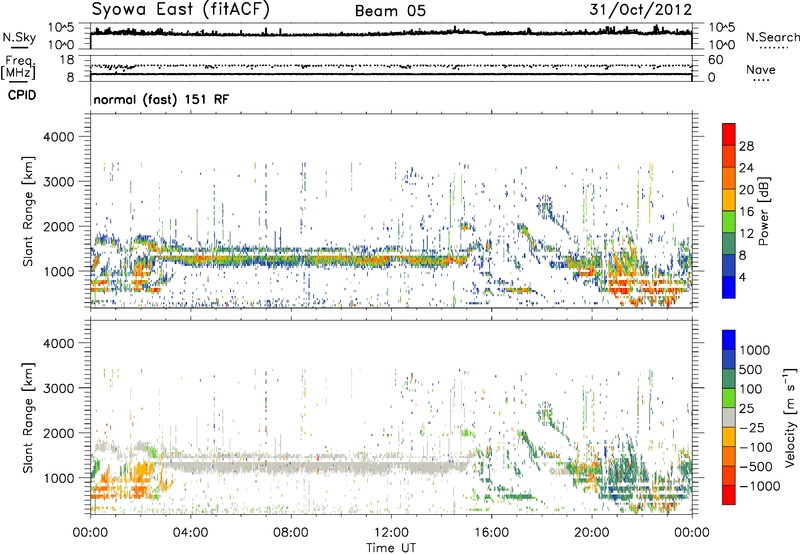Click the 'CPID' label

(x=21, y=95)
